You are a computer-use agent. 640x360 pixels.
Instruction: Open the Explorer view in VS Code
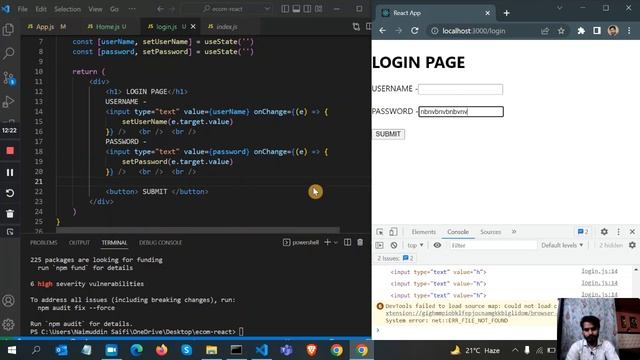8,29
